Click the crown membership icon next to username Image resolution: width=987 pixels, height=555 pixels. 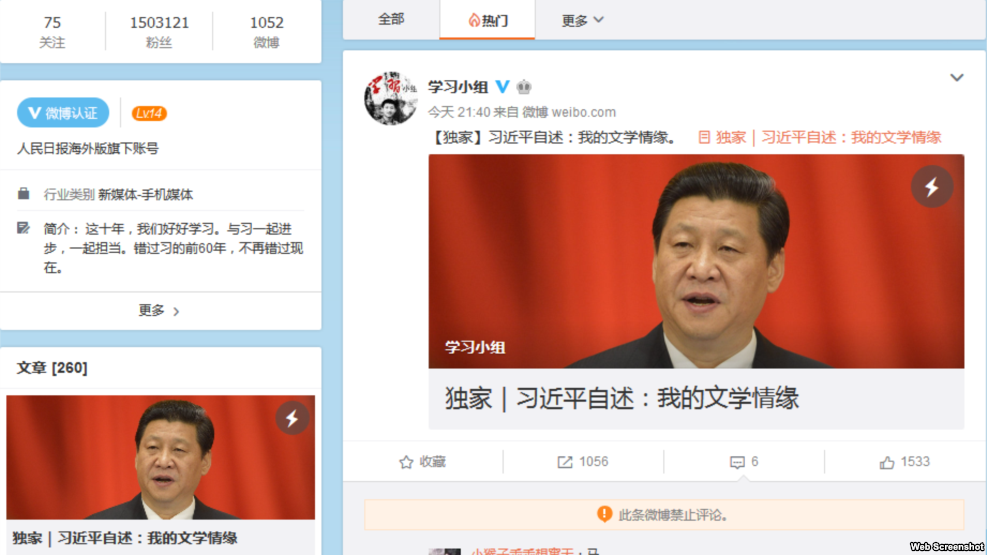click(524, 87)
